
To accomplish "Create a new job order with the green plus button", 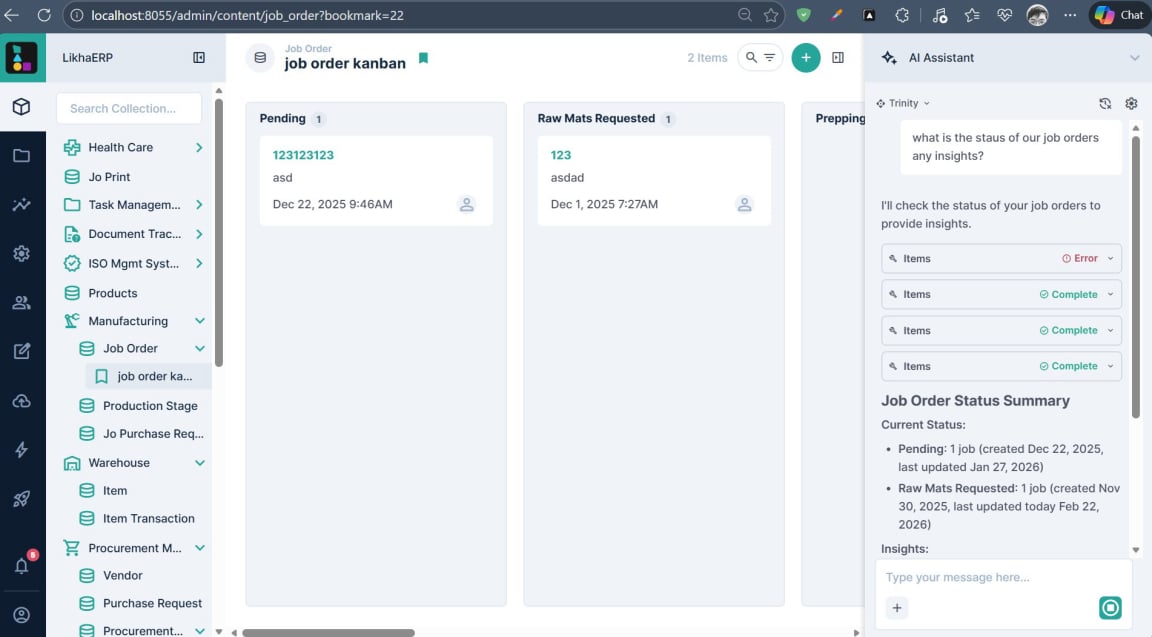I will point(806,57).
